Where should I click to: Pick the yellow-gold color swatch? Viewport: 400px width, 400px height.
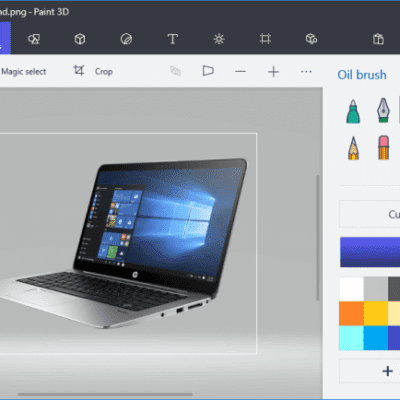pyautogui.click(x=376, y=313)
